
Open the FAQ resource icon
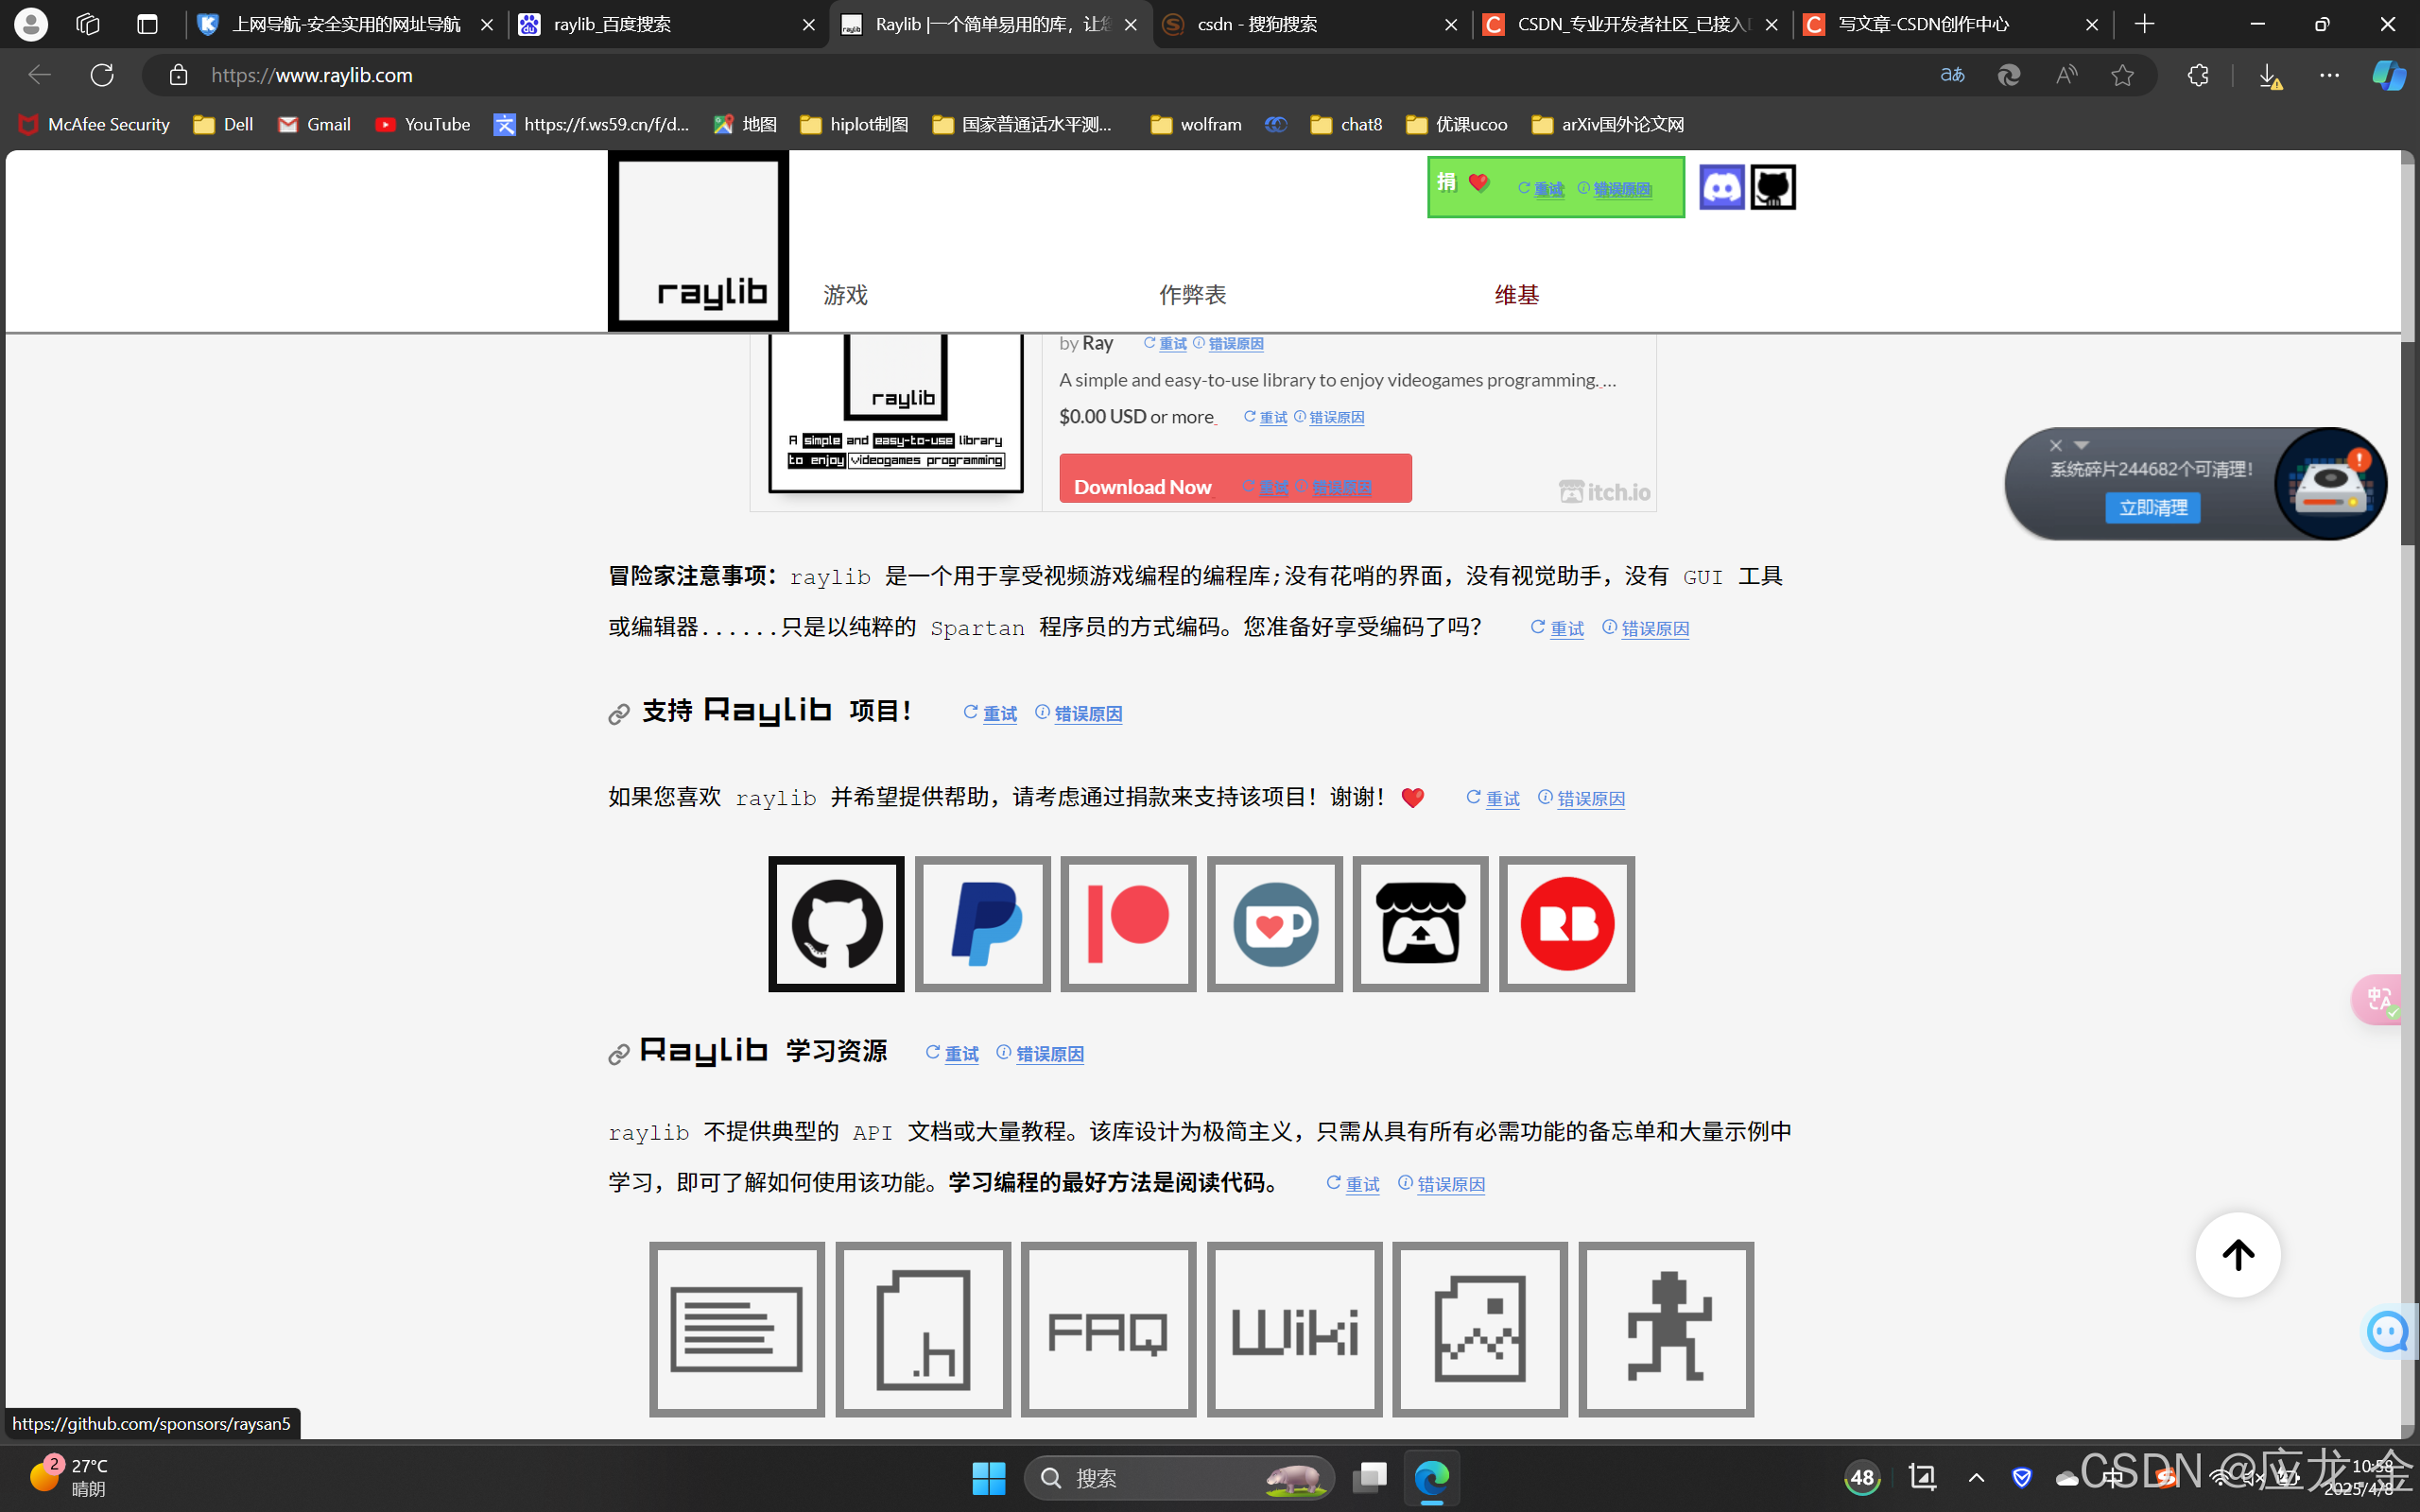[x=1108, y=1329]
